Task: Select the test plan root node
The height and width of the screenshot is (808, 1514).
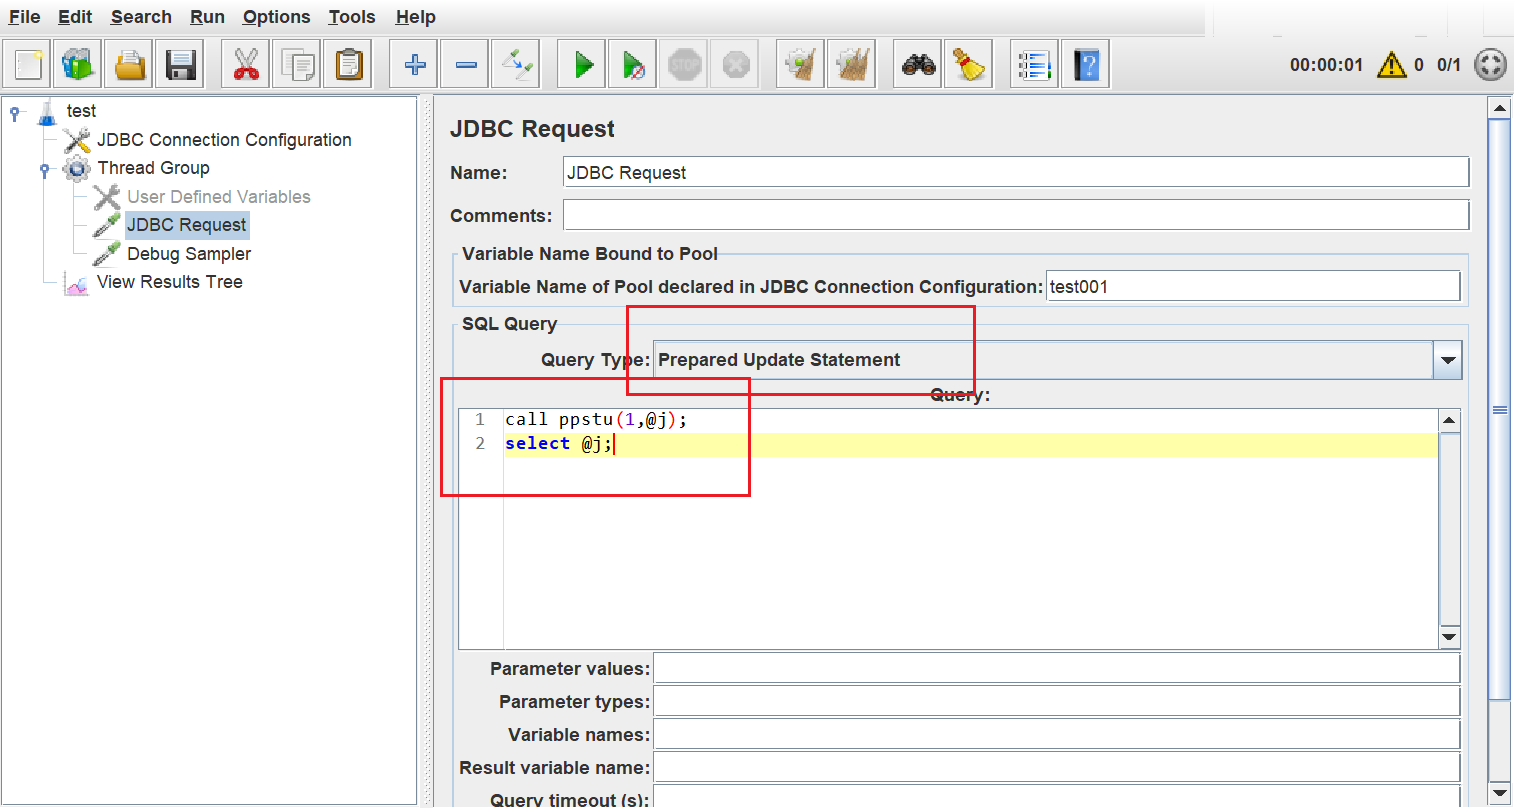Action: tap(81, 111)
